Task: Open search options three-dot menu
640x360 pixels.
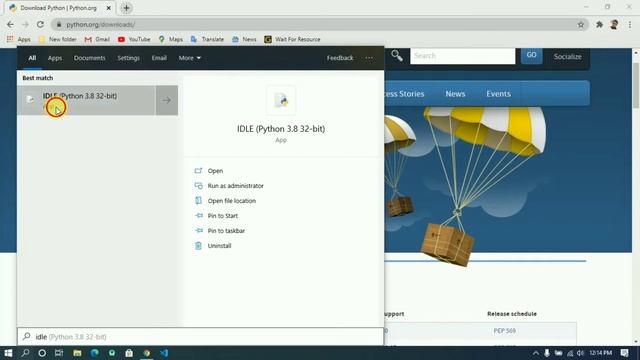Action: [369, 58]
